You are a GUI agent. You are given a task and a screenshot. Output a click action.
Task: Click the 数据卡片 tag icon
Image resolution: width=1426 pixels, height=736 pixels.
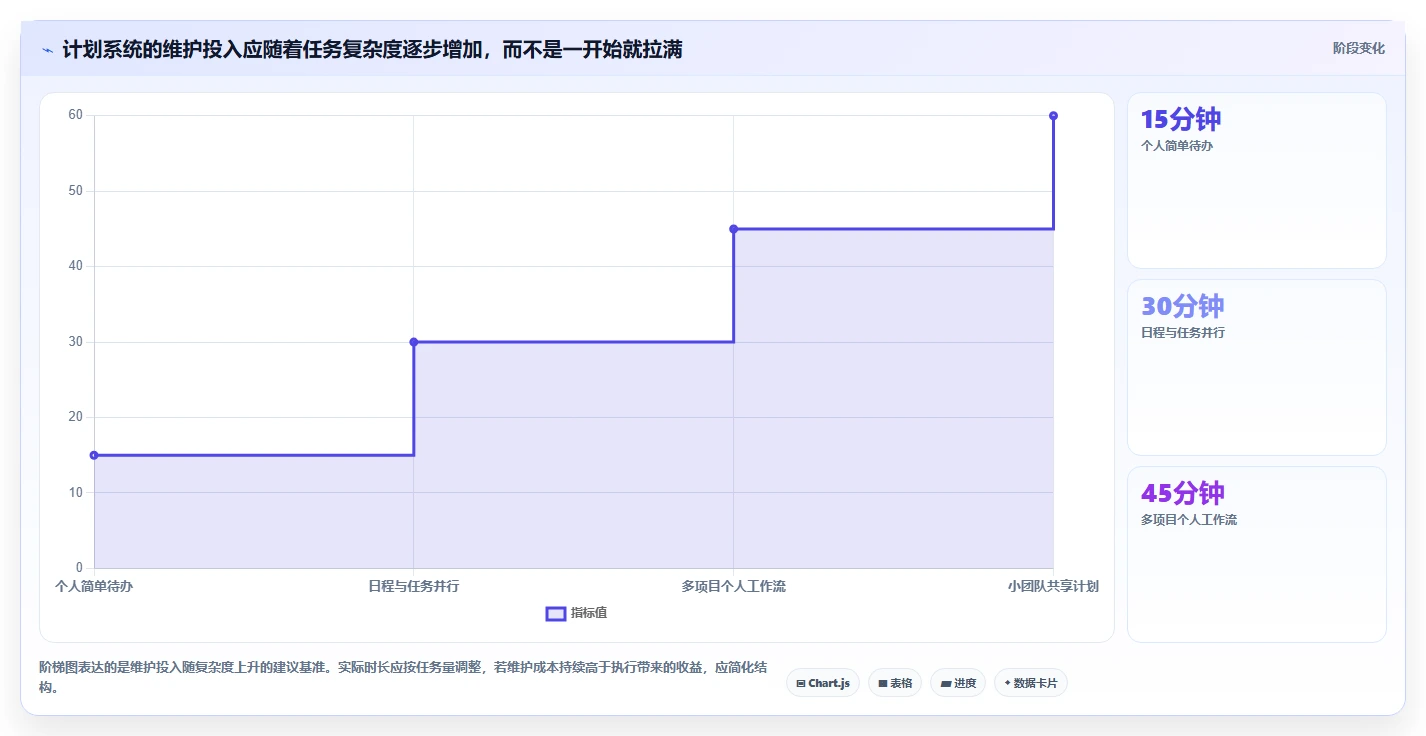point(1007,683)
